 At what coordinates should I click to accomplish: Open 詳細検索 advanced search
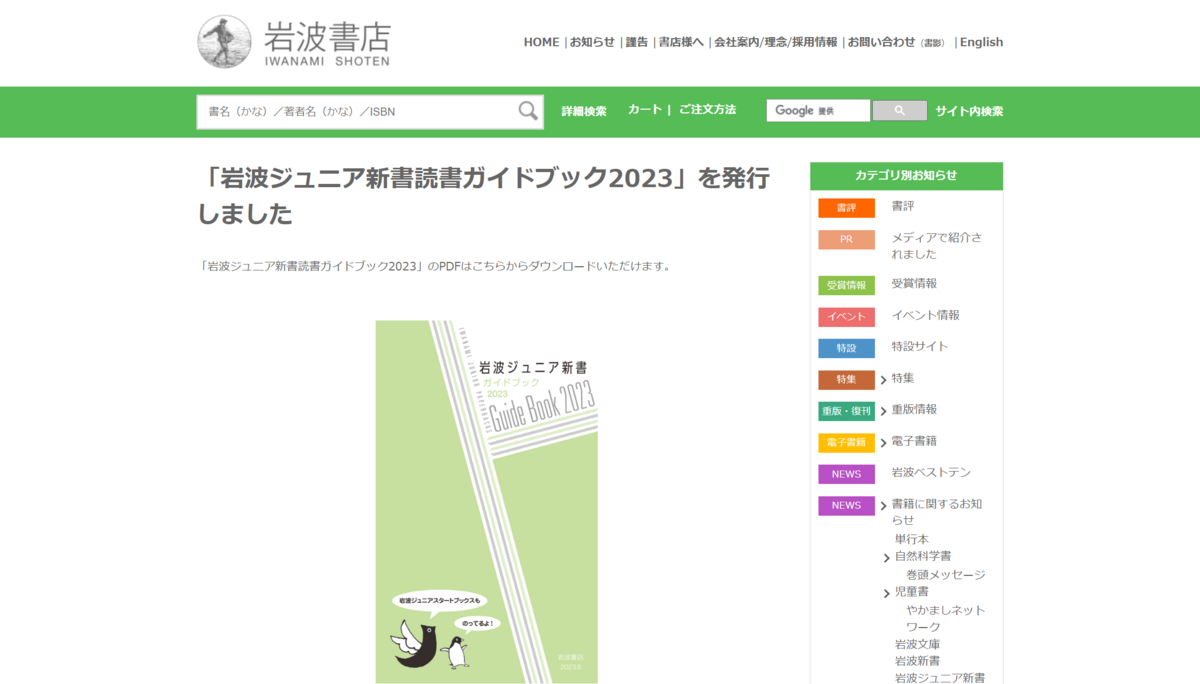[x=584, y=111]
